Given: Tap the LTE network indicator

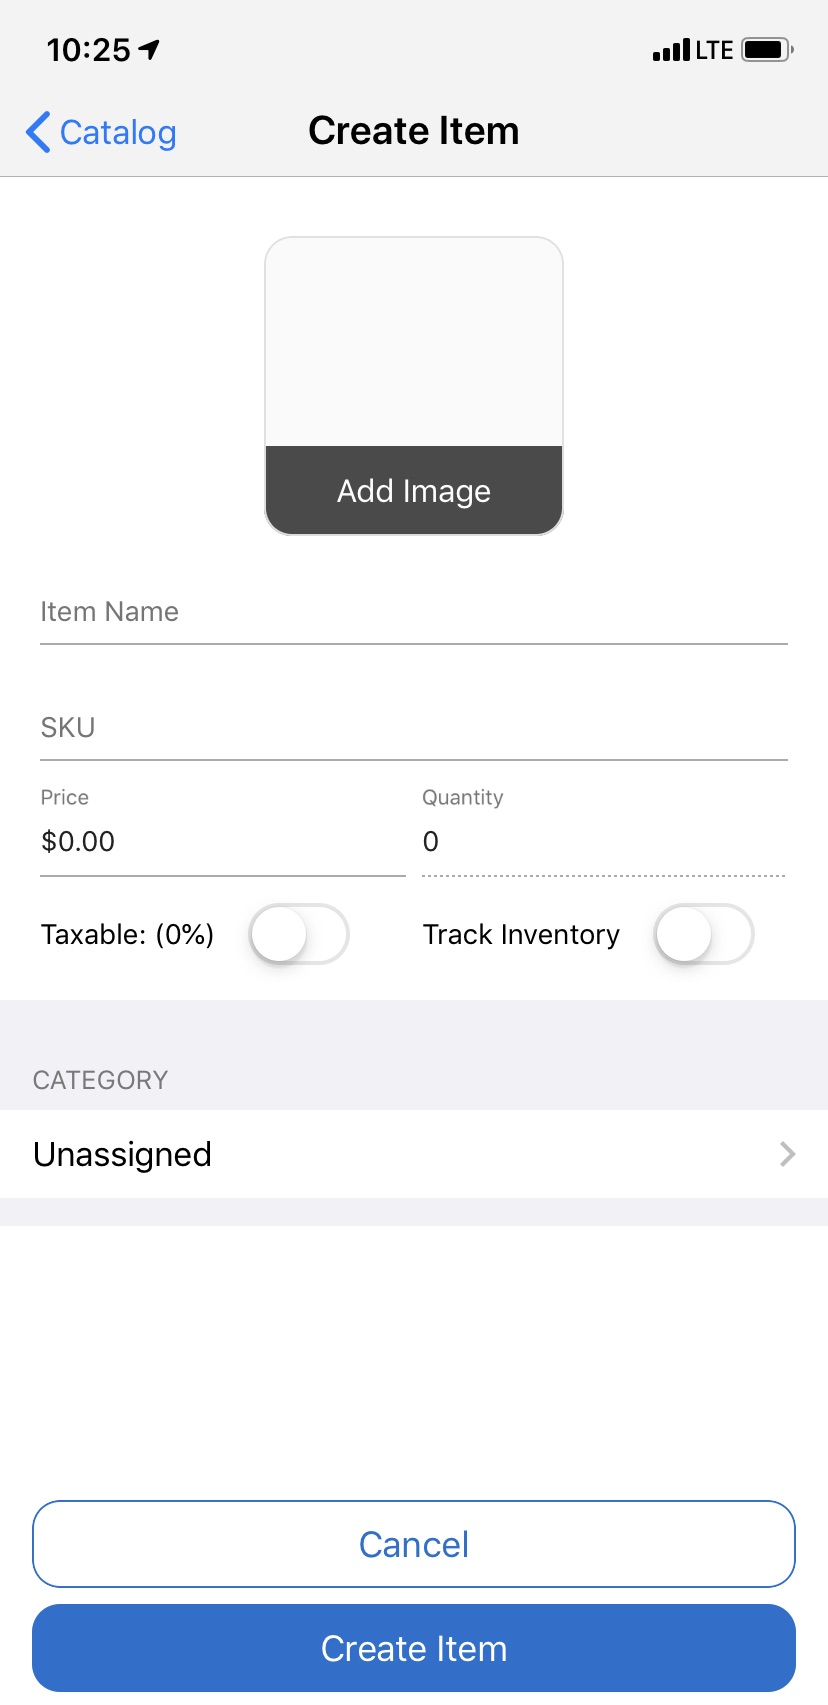Looking at the screenshot, I should tap(715, 50).
